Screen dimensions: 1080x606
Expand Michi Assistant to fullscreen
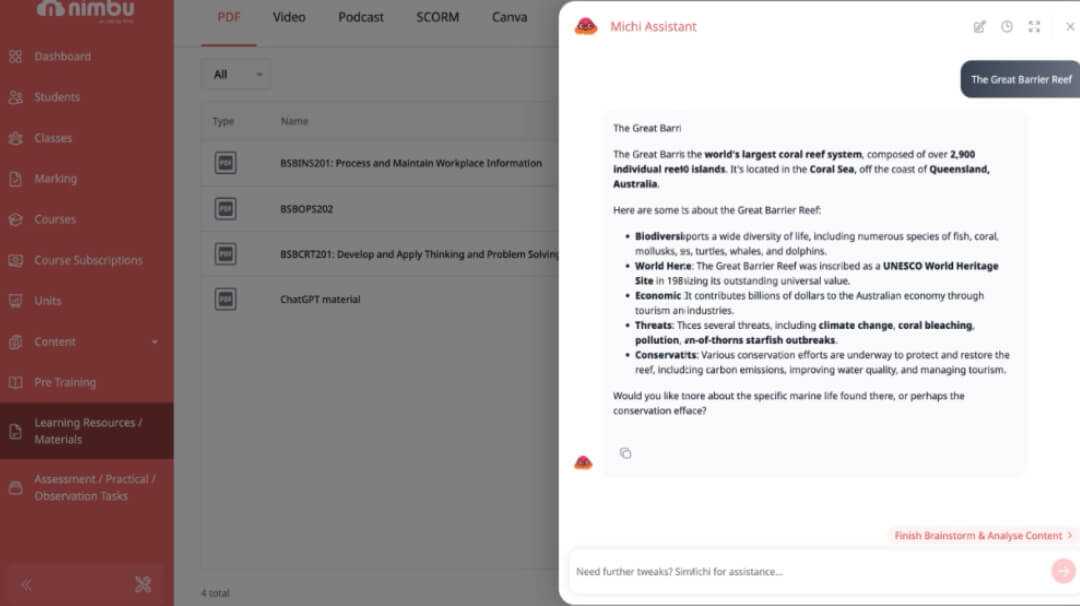[x=1034, y=27]
